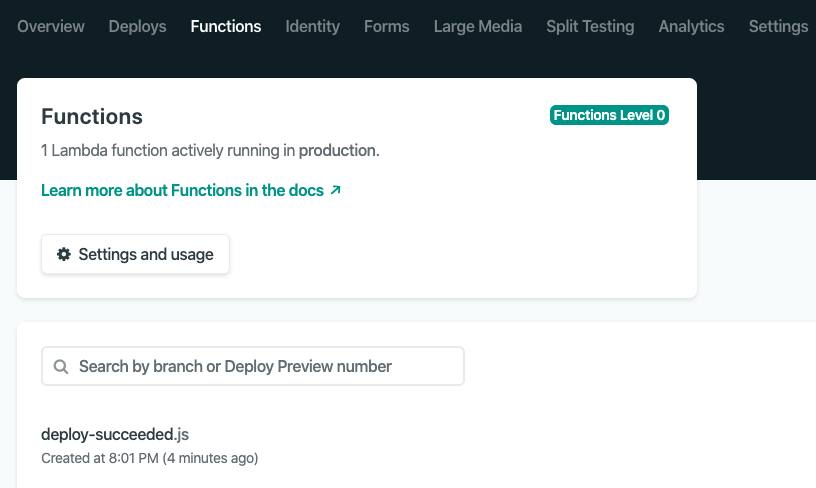
Task: Switch to Large Media tab
Action: pyautogui.click(x=478, y=26)
